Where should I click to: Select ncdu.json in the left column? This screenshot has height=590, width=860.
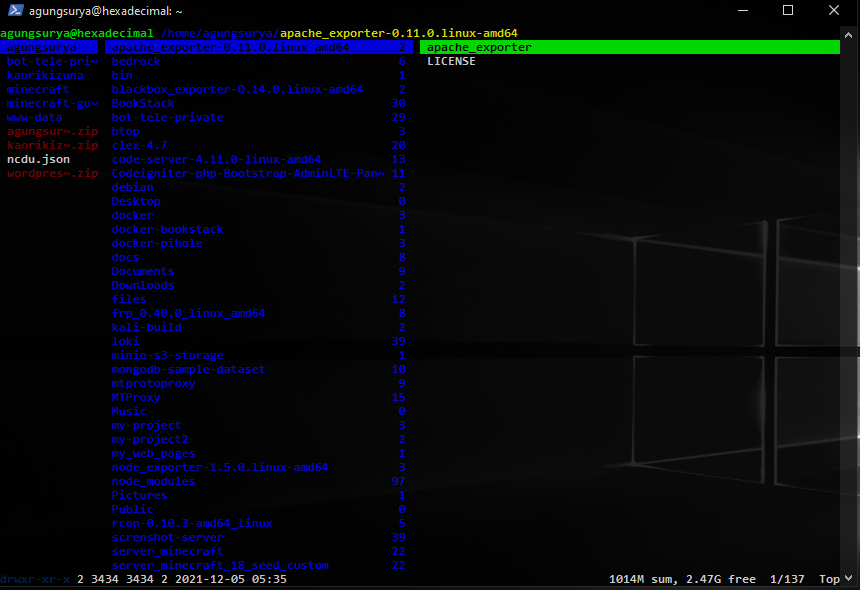tap(38, 159)
